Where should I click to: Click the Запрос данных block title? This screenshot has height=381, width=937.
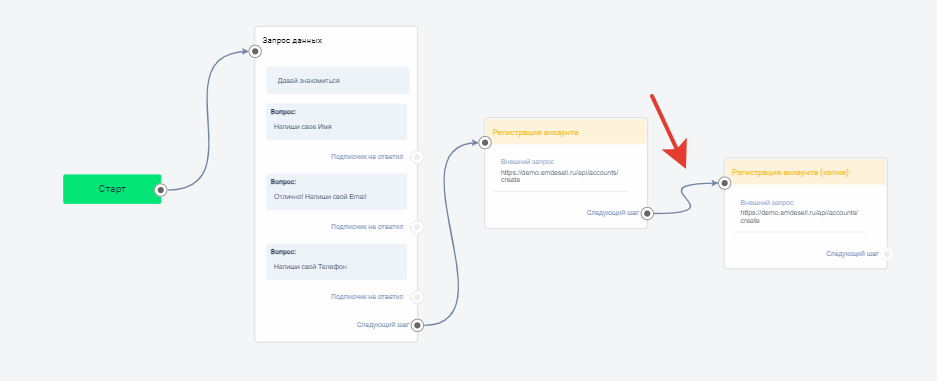coord(292,41)
